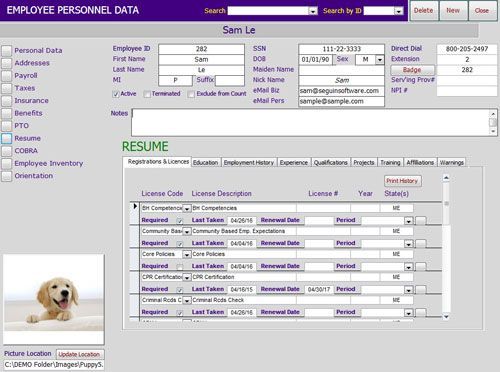Click the Update Location button
This screenshot has width=500, height=372.
coord(79,354)
